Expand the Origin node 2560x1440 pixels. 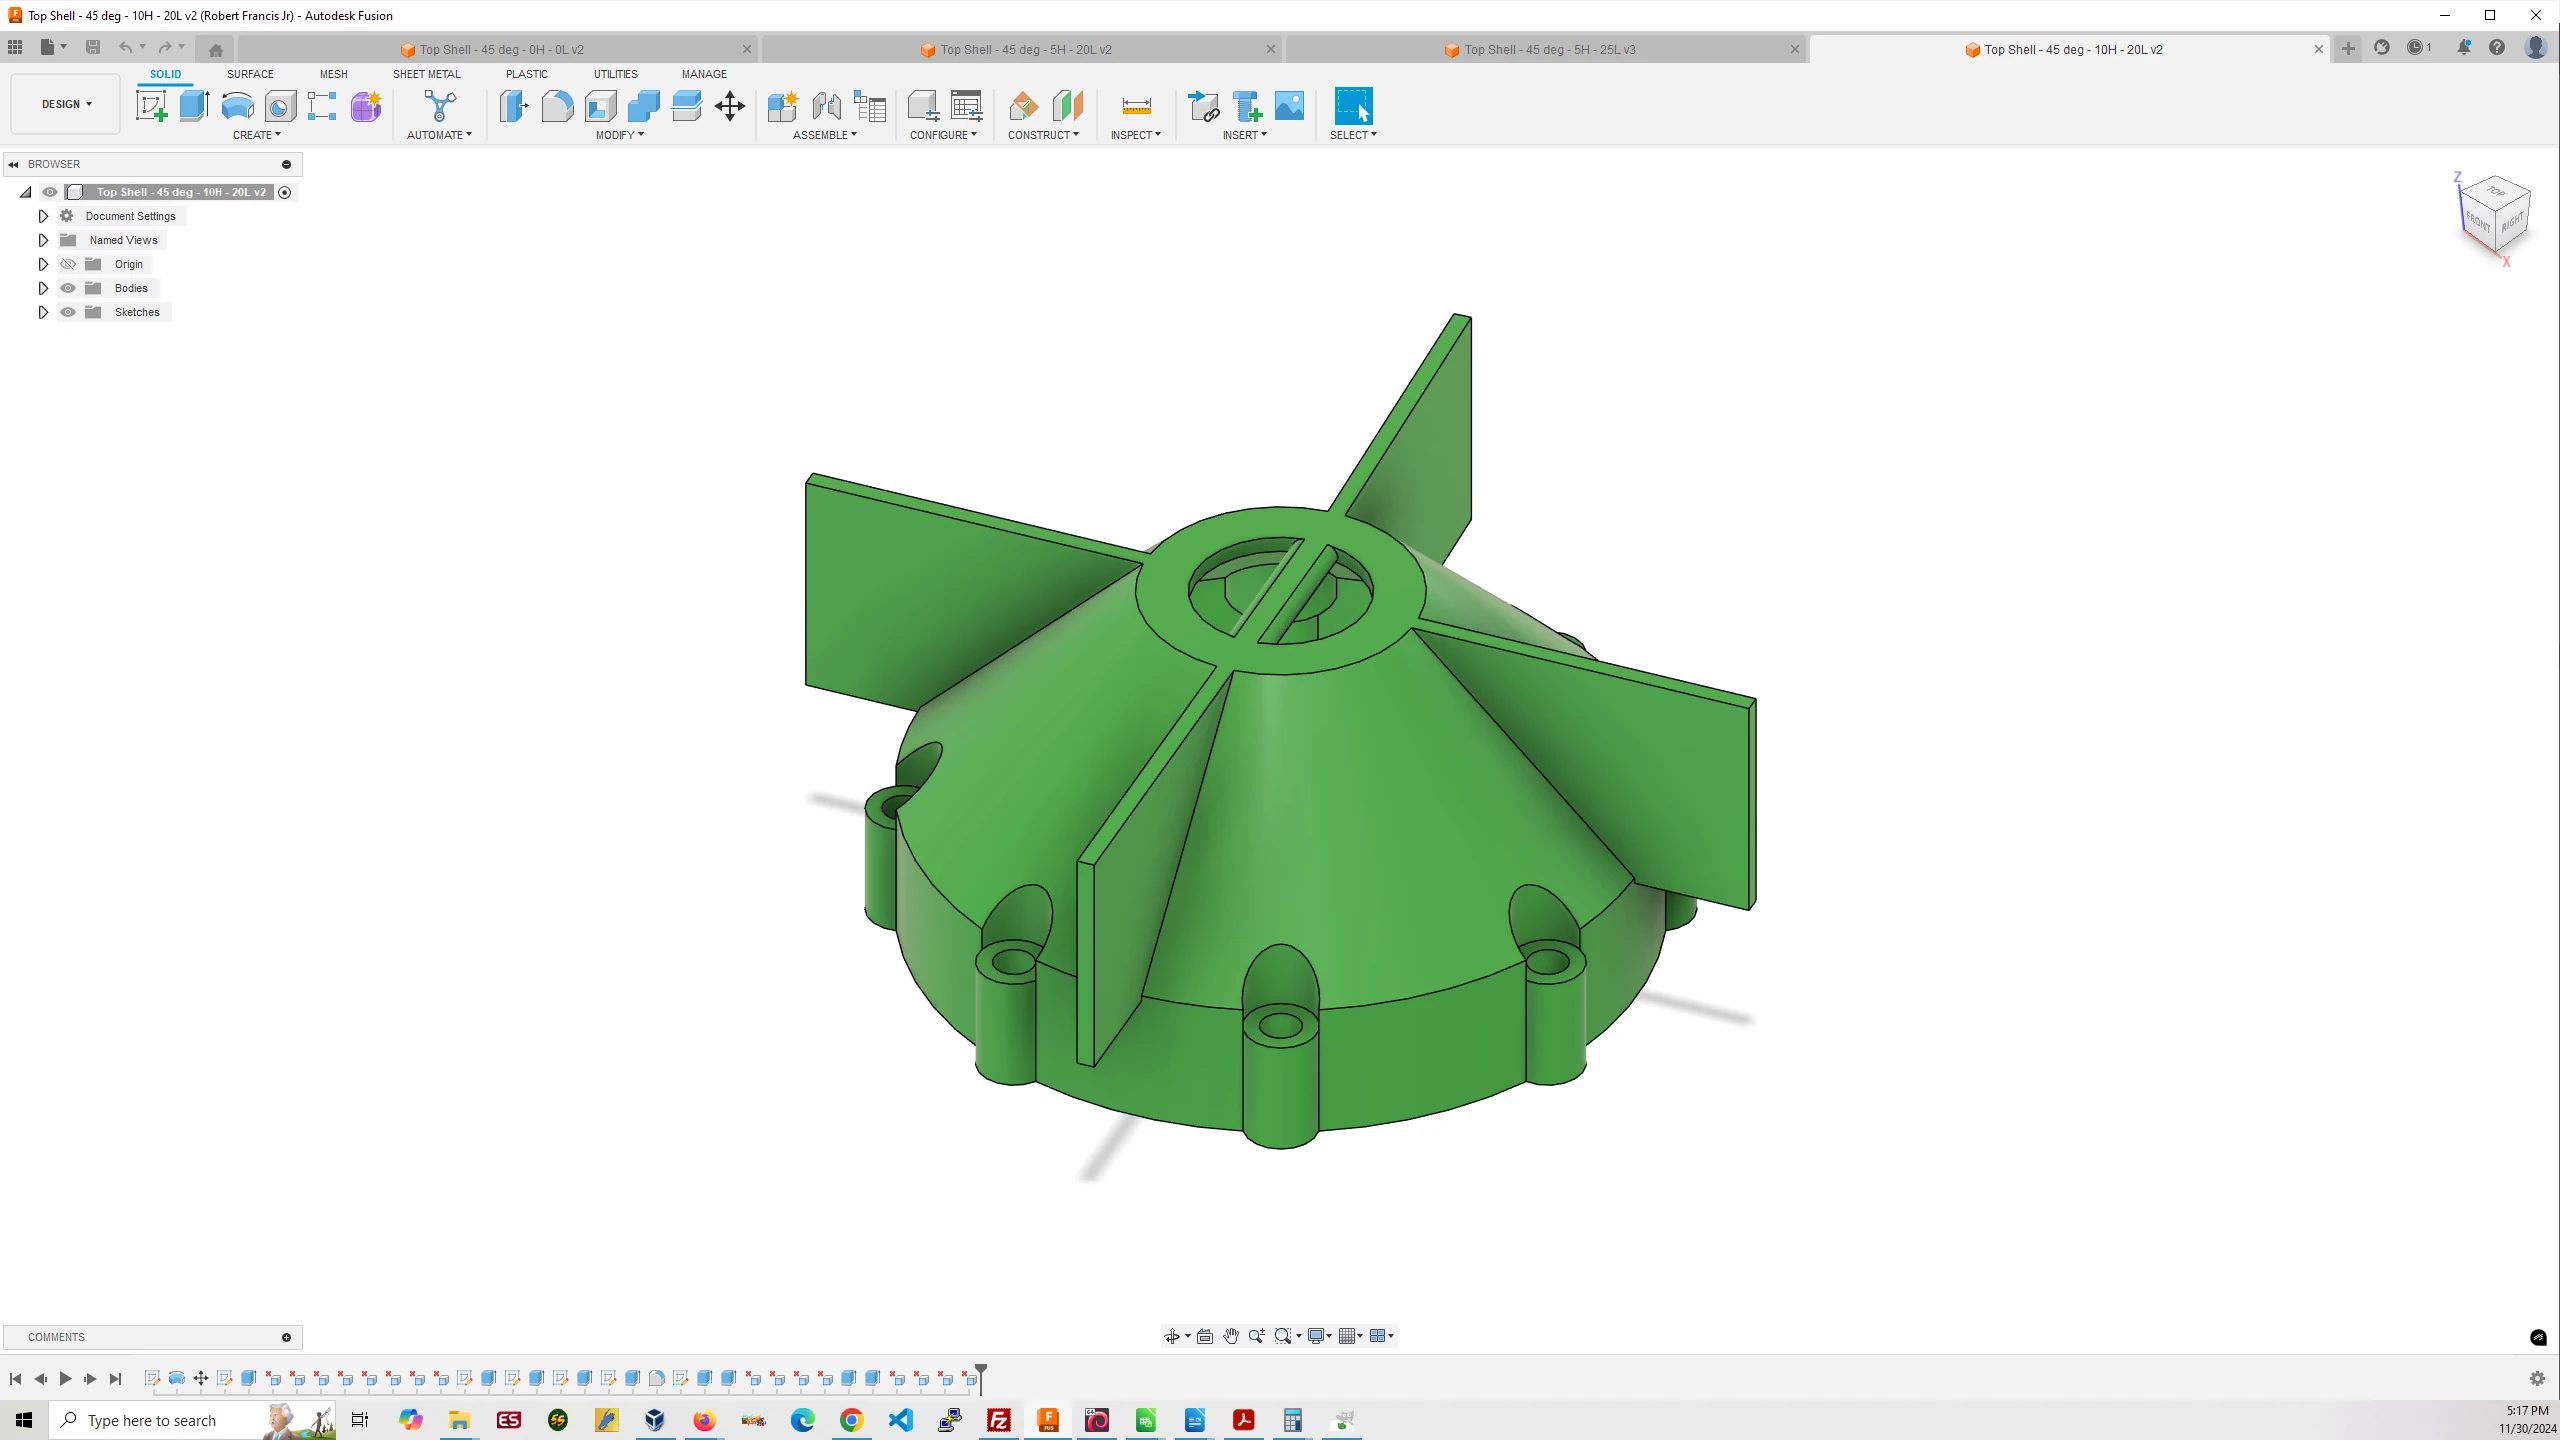coord(43,264)
